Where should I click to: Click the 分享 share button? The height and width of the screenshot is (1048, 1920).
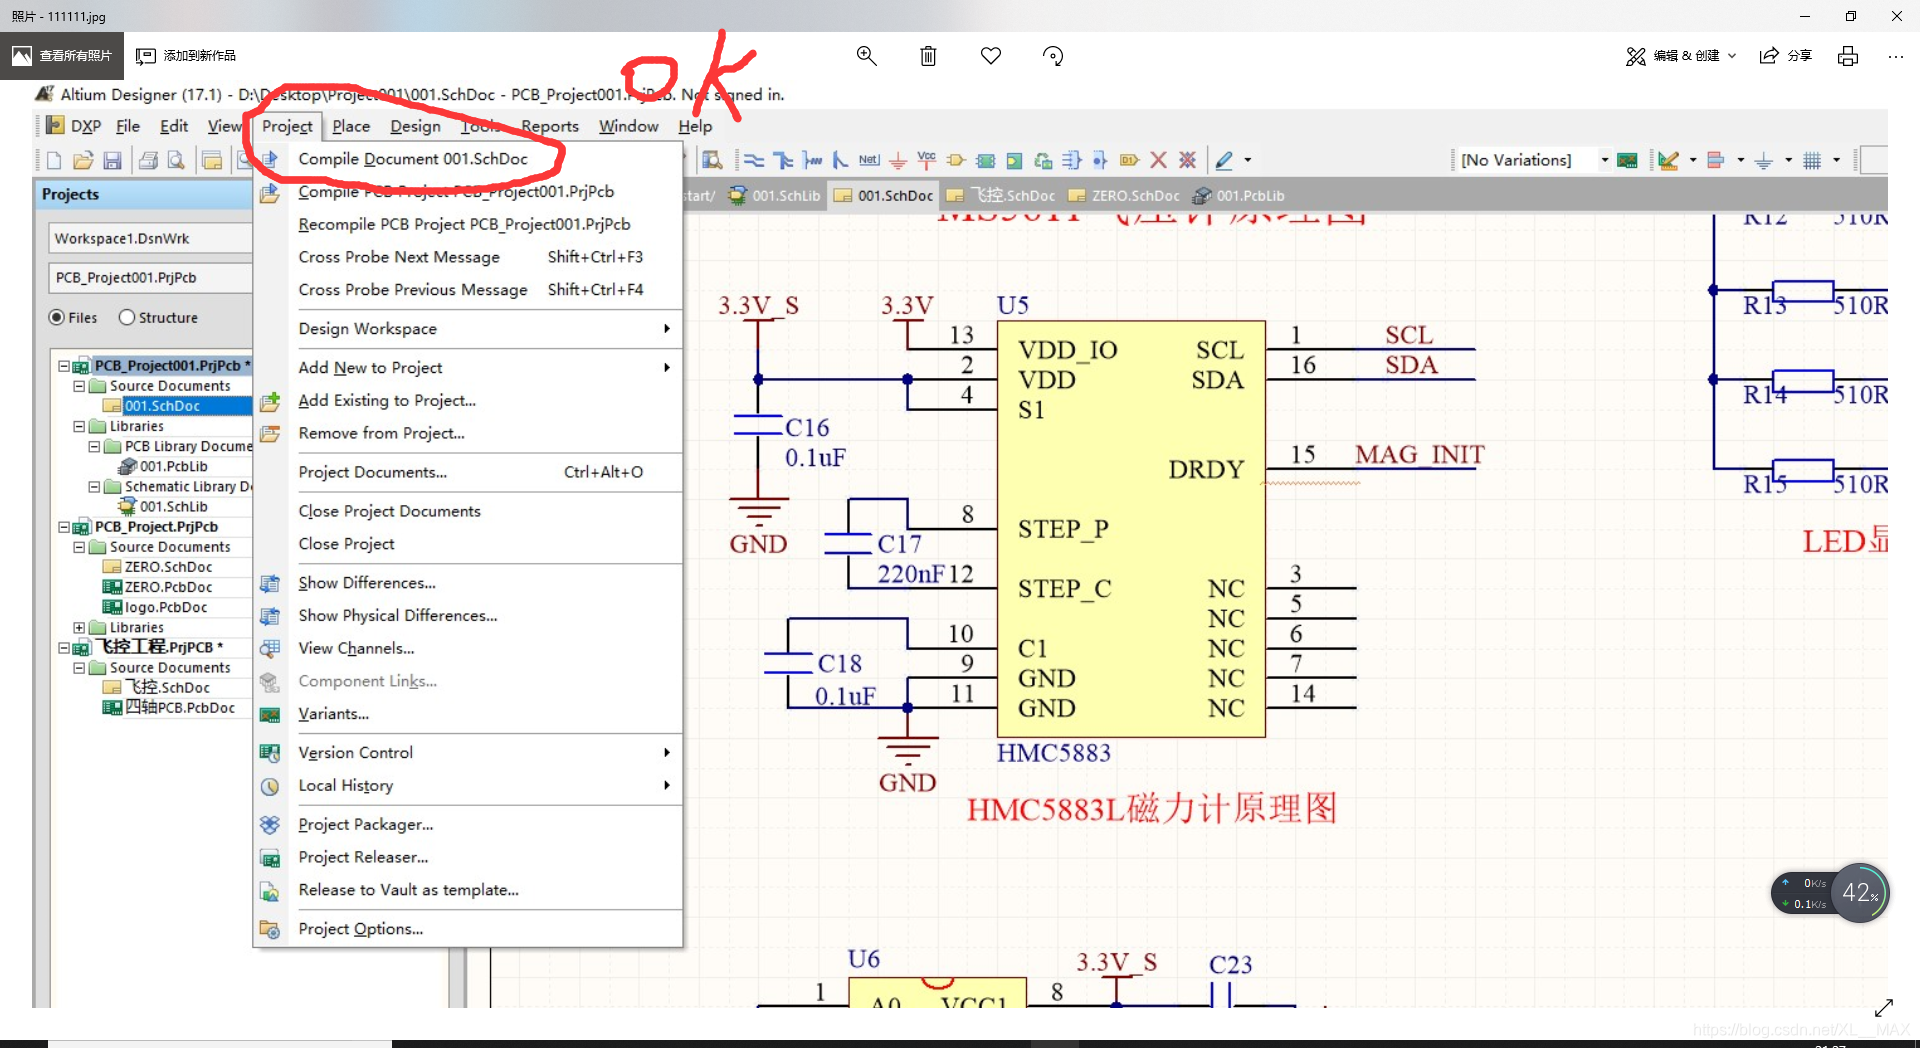(1786, 56)
